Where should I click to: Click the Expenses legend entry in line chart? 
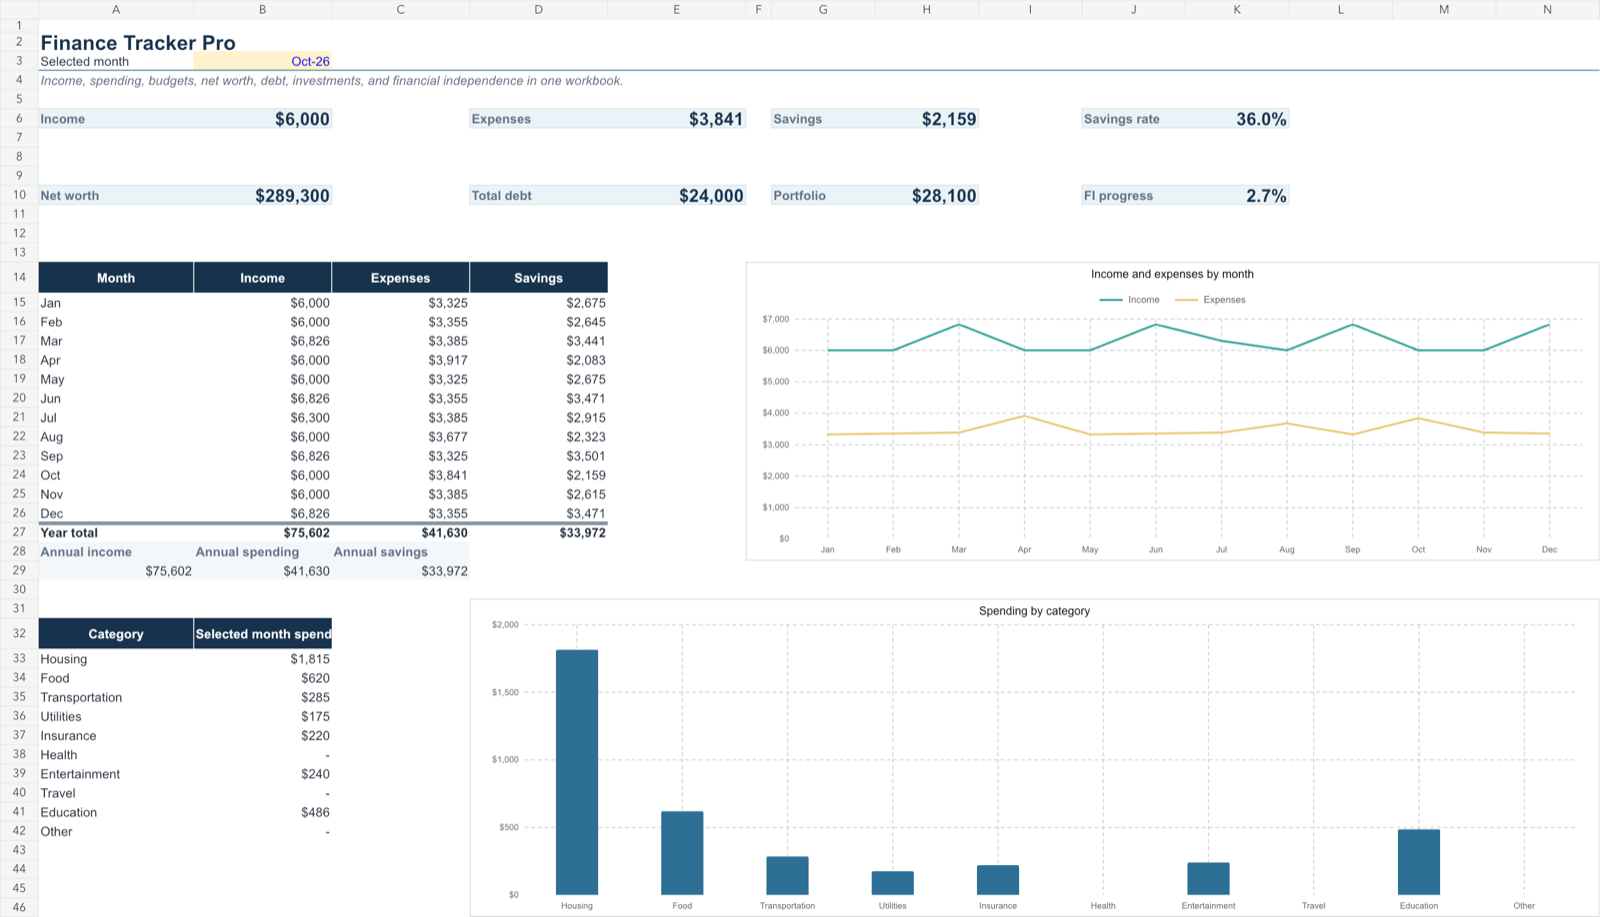coord(1210,300)
